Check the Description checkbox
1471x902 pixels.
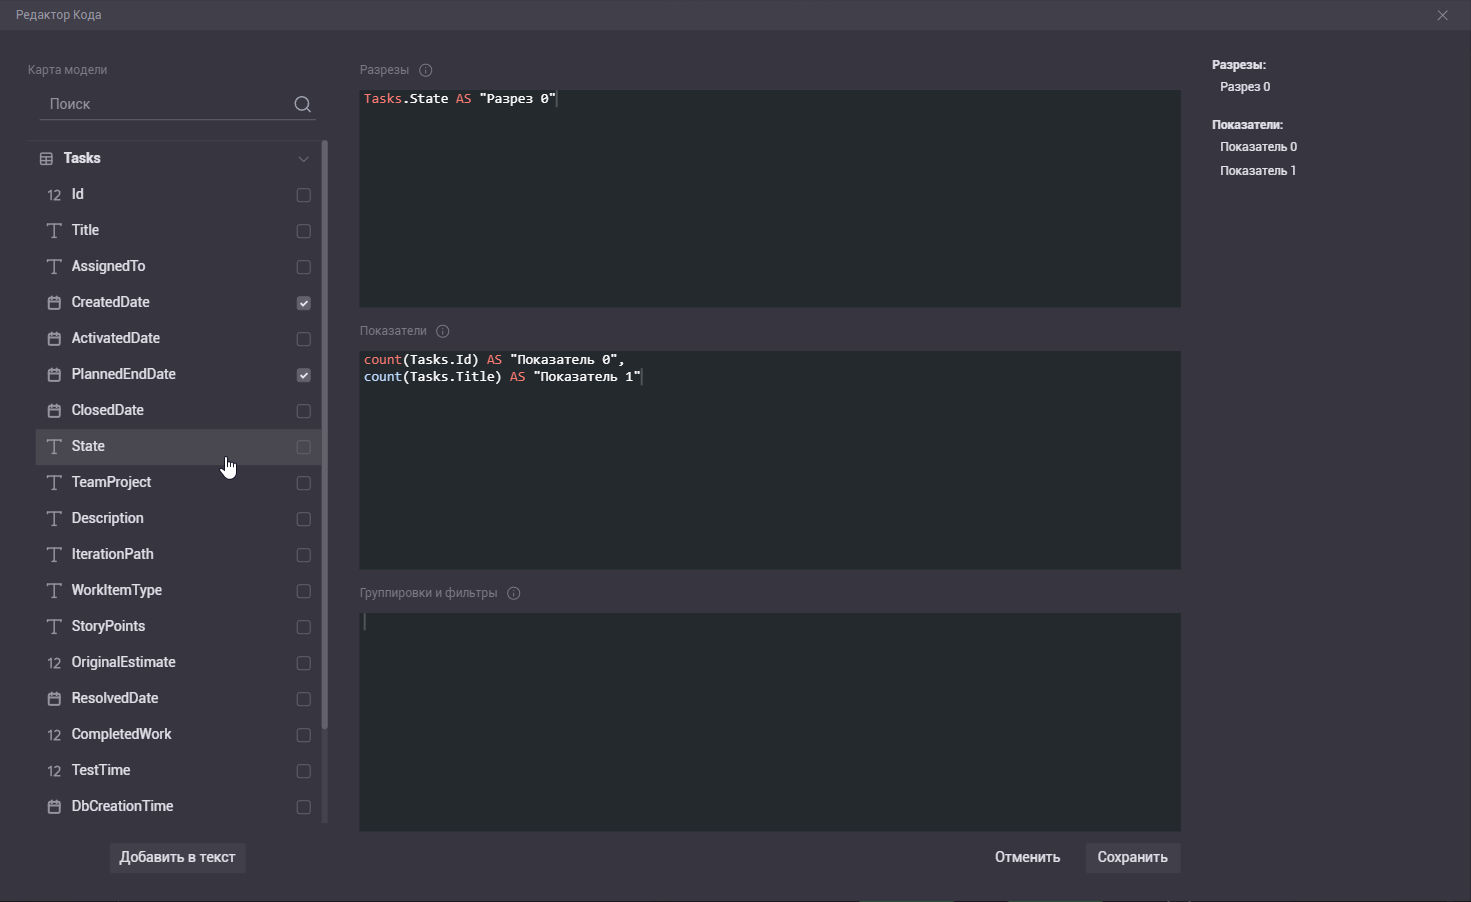point(303,519)
